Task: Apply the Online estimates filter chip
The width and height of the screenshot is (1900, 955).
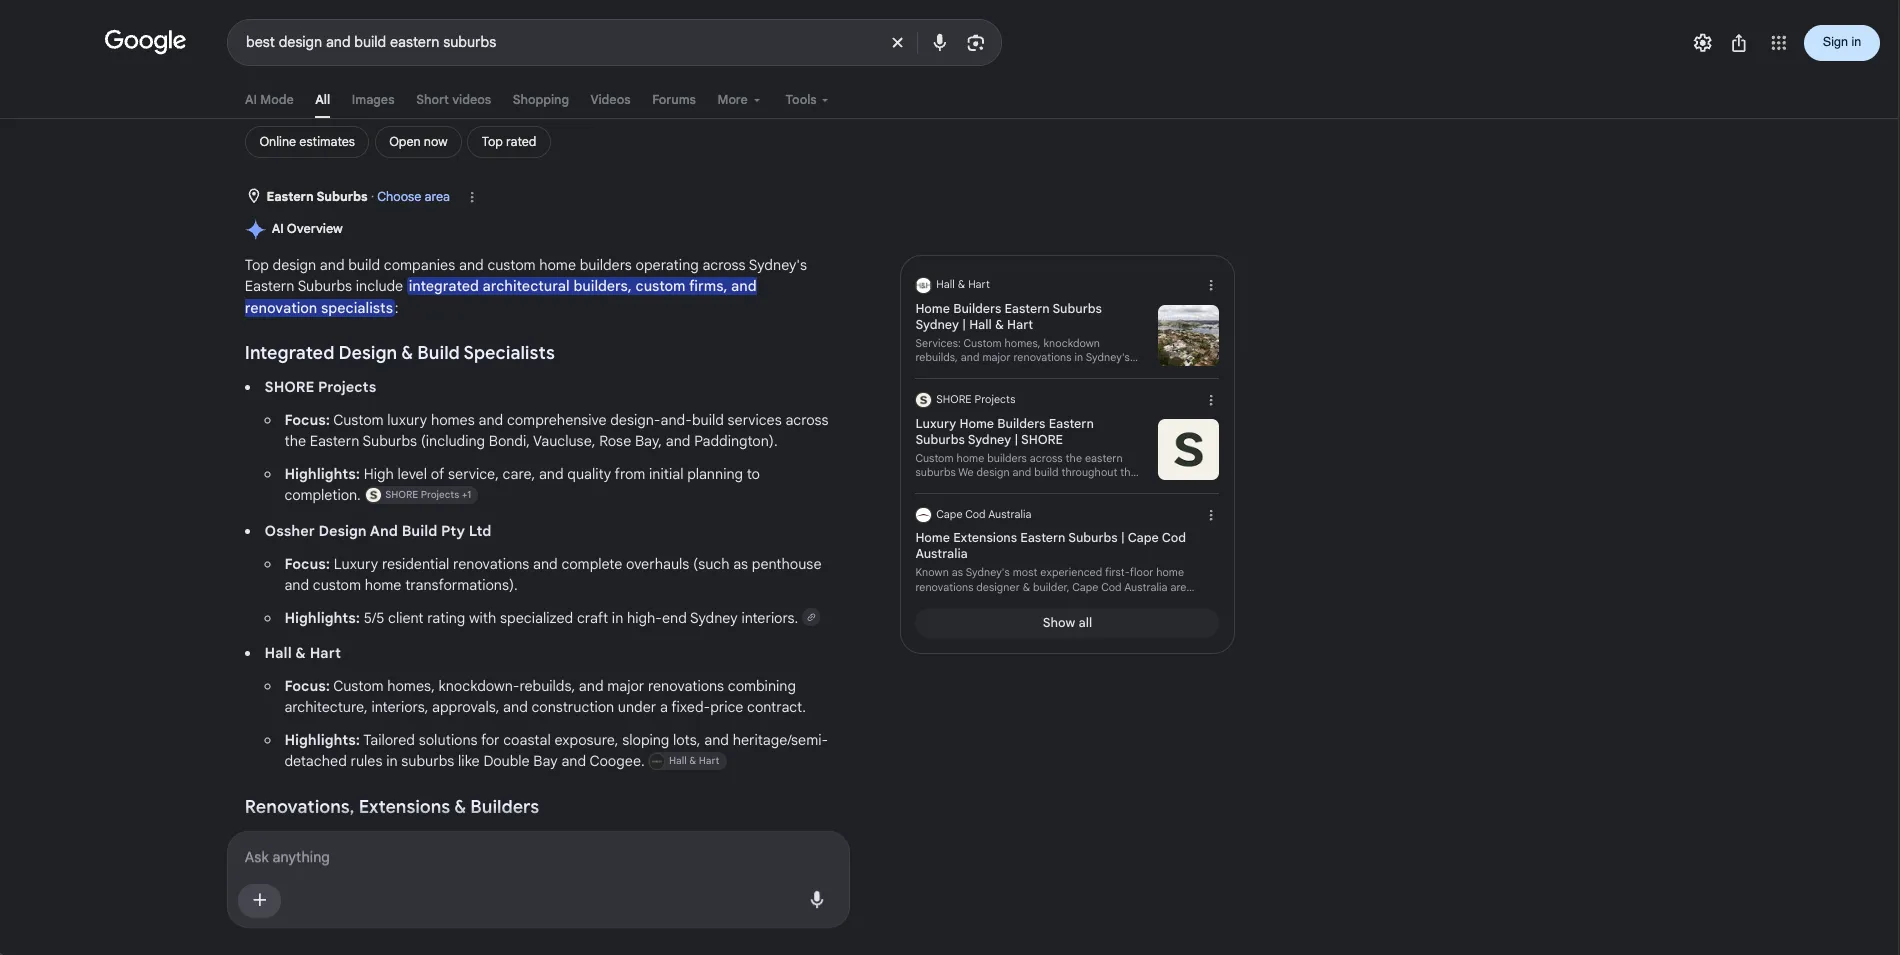Action: coord(307,142)
